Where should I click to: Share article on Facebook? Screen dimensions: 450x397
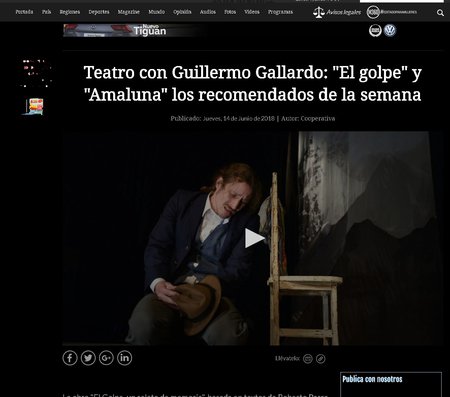point(70,358)
